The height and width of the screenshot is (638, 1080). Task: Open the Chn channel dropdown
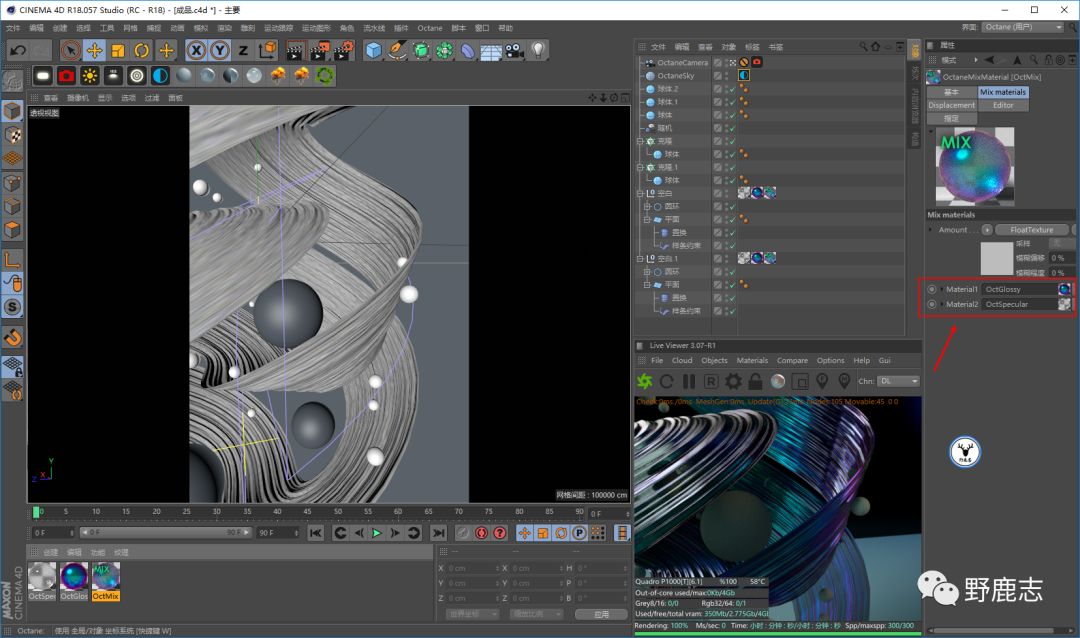pyautogui.click(x=899, y=381)
